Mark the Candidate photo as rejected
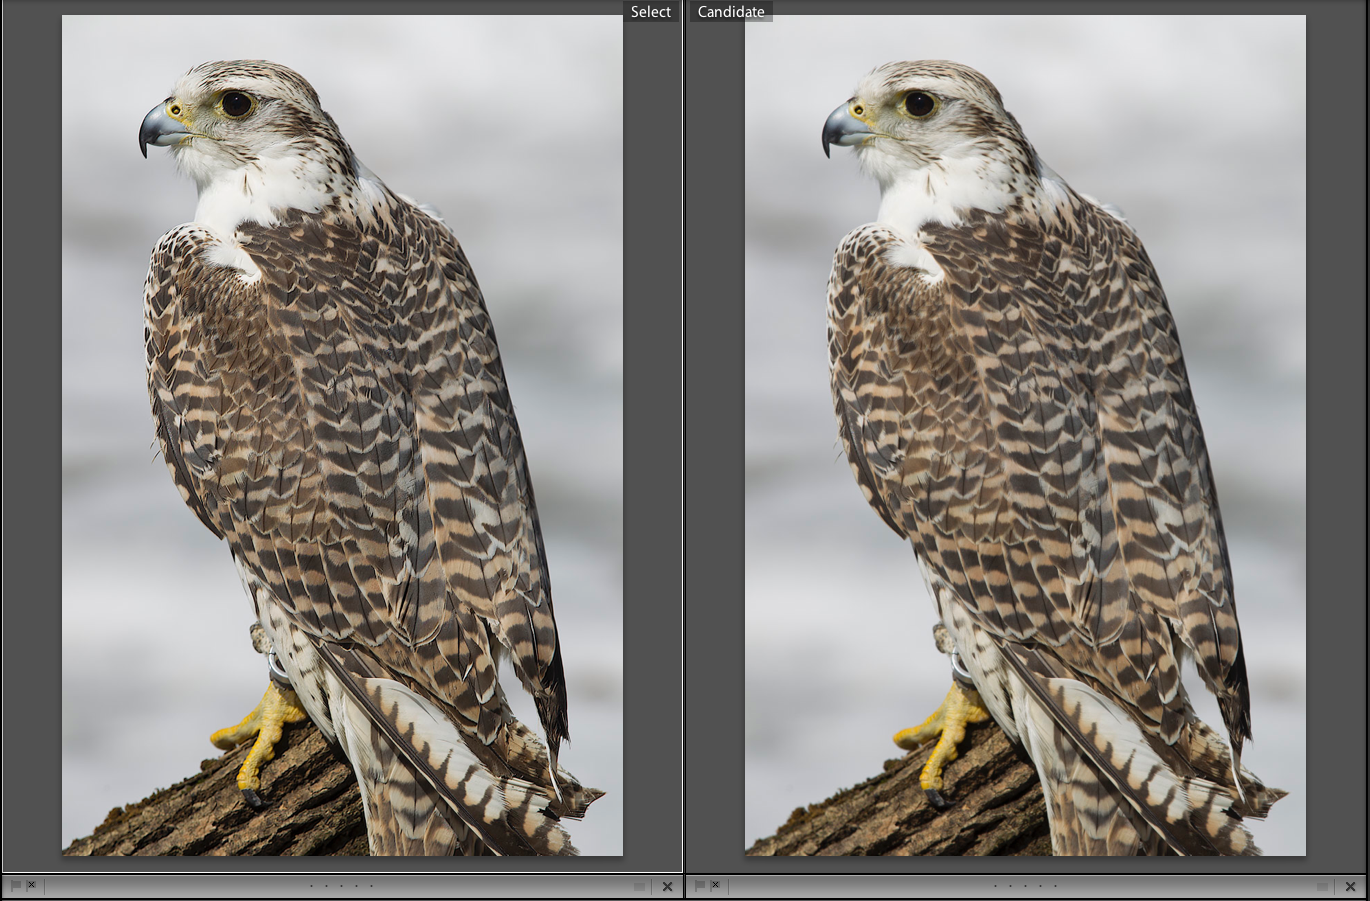1370x901 pixels. coord(716,886)
